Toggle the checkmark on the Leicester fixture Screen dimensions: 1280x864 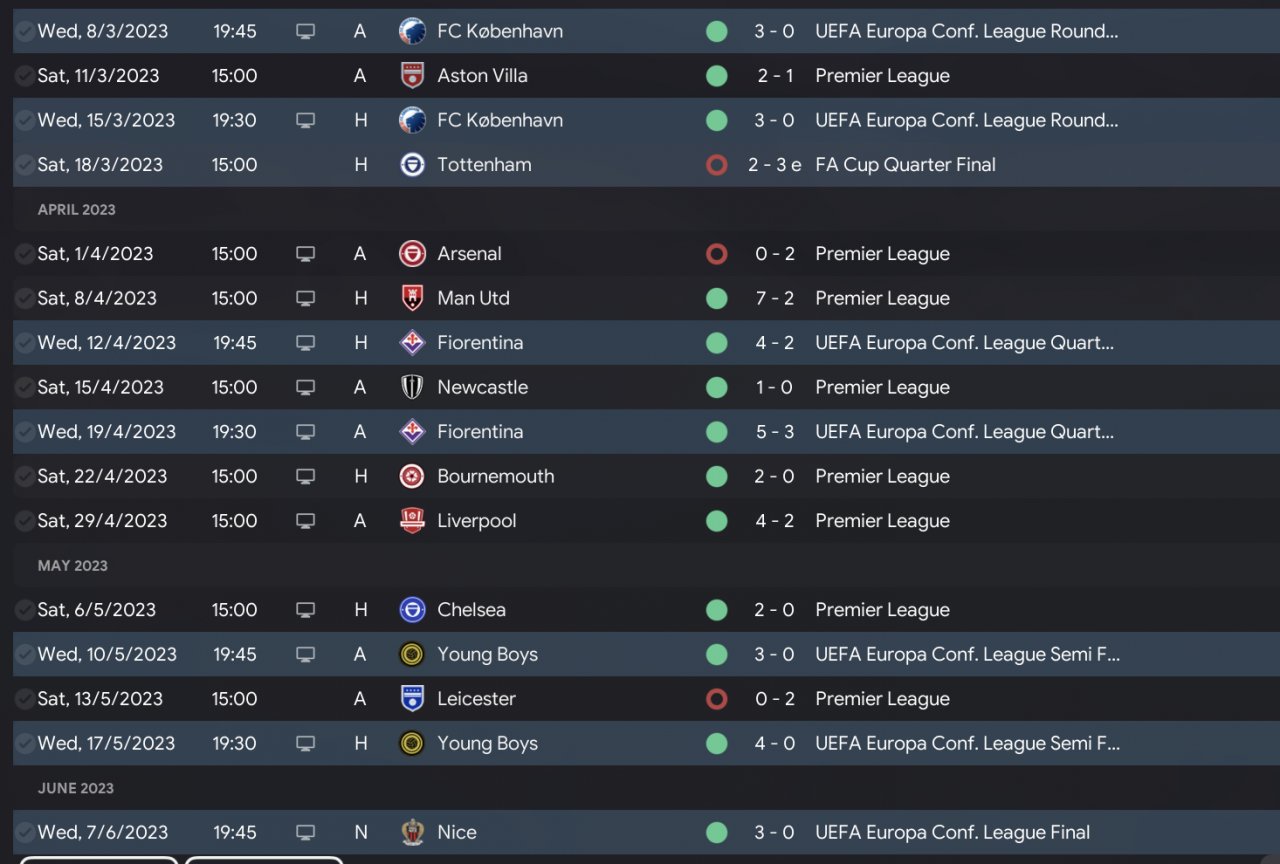[x=24, y=699]
